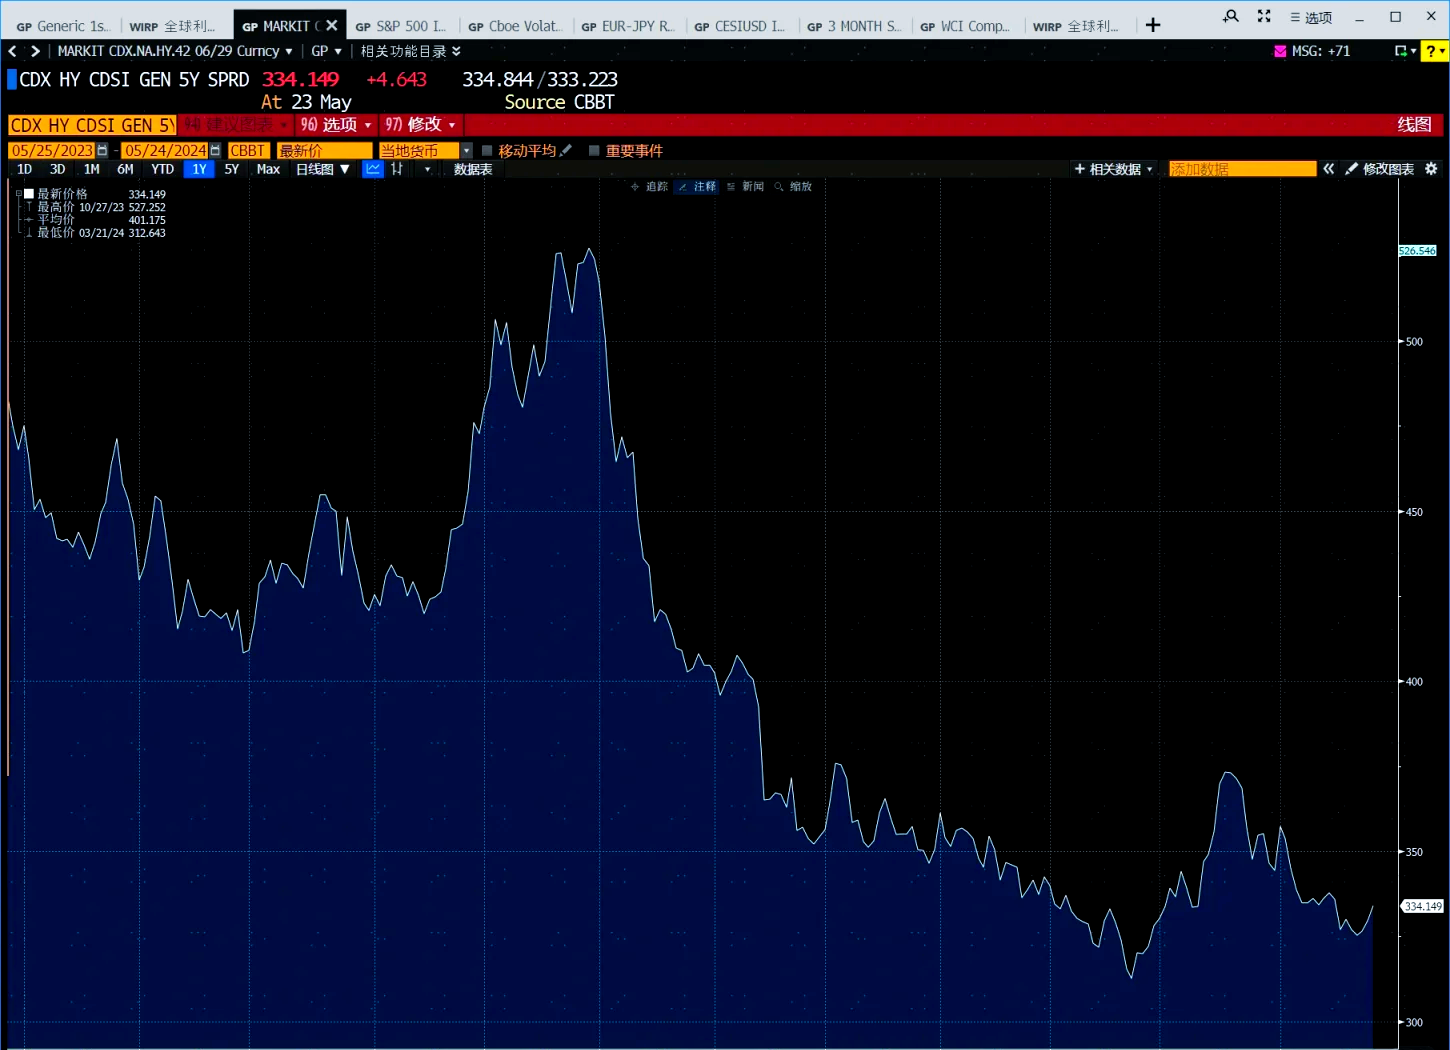The image size is (1450, 1050).
Task: Select the bar chart style icon
Action: (397, 169)
